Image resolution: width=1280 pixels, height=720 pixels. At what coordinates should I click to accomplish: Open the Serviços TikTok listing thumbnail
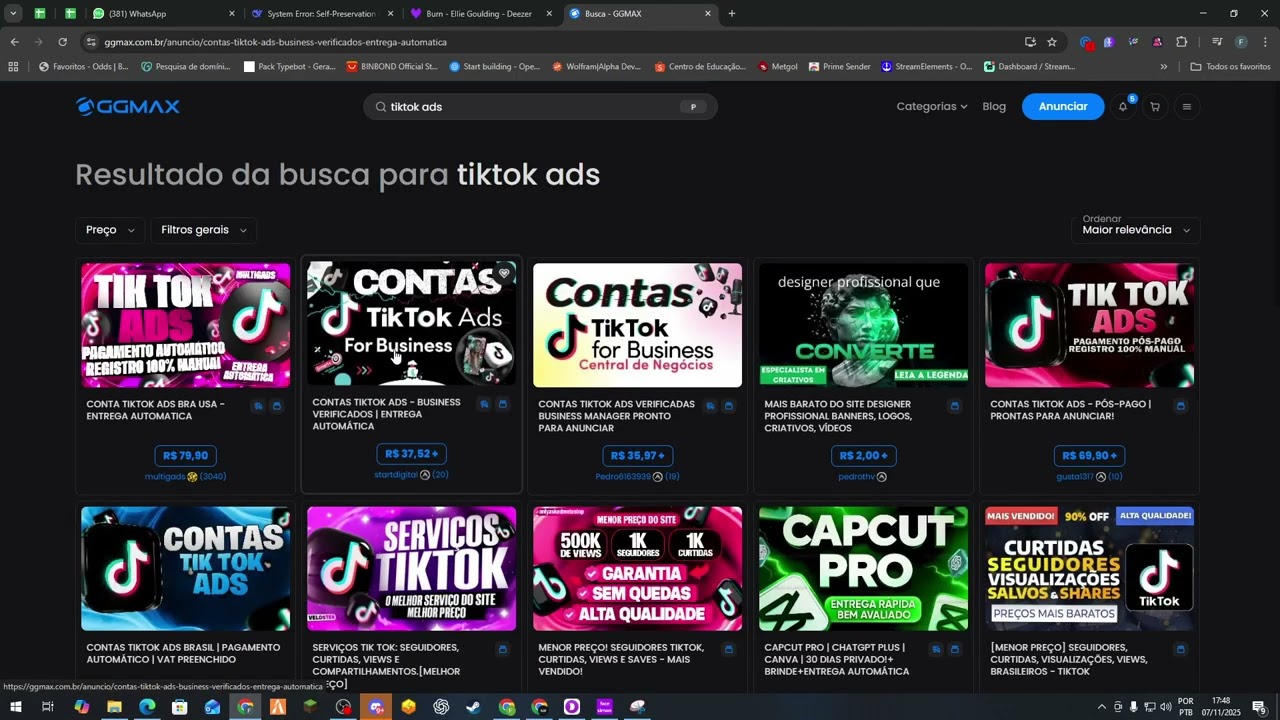click(x=411, y=568)
